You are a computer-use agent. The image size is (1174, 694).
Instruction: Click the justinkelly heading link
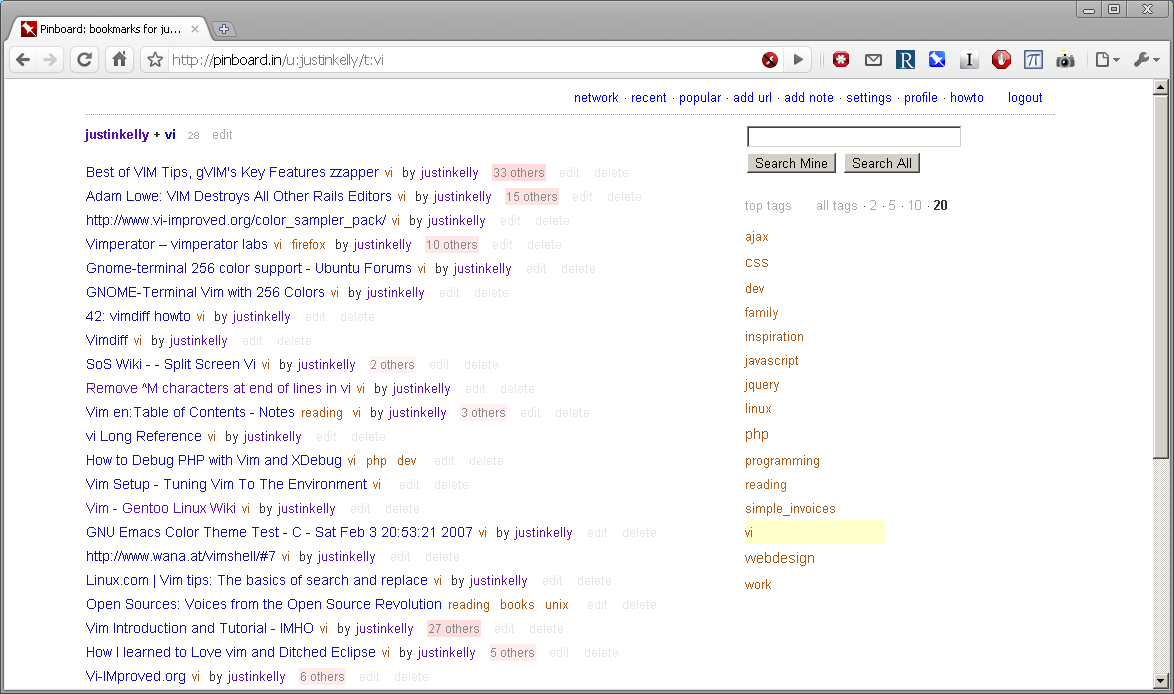(x=117, y=135)
